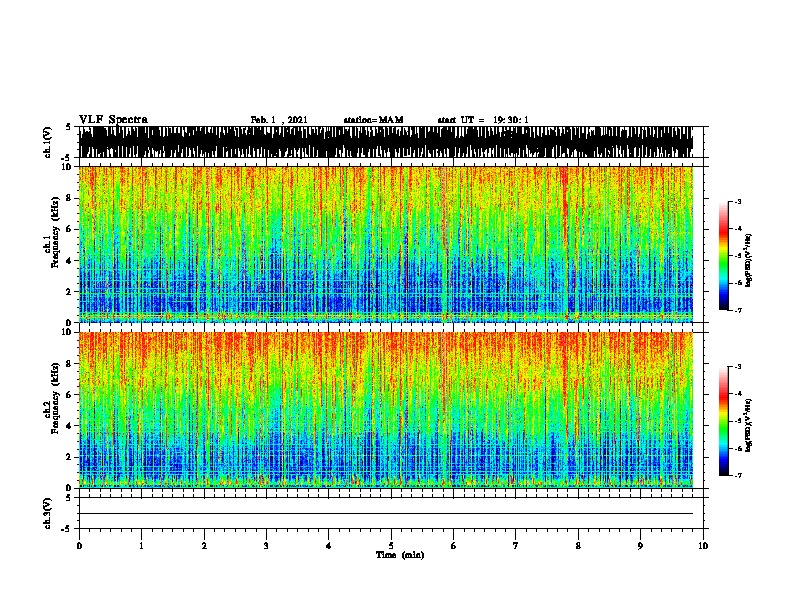Click time axis tick label "5"
This screenshot has width=792, height=612.
tap(391, 546)
